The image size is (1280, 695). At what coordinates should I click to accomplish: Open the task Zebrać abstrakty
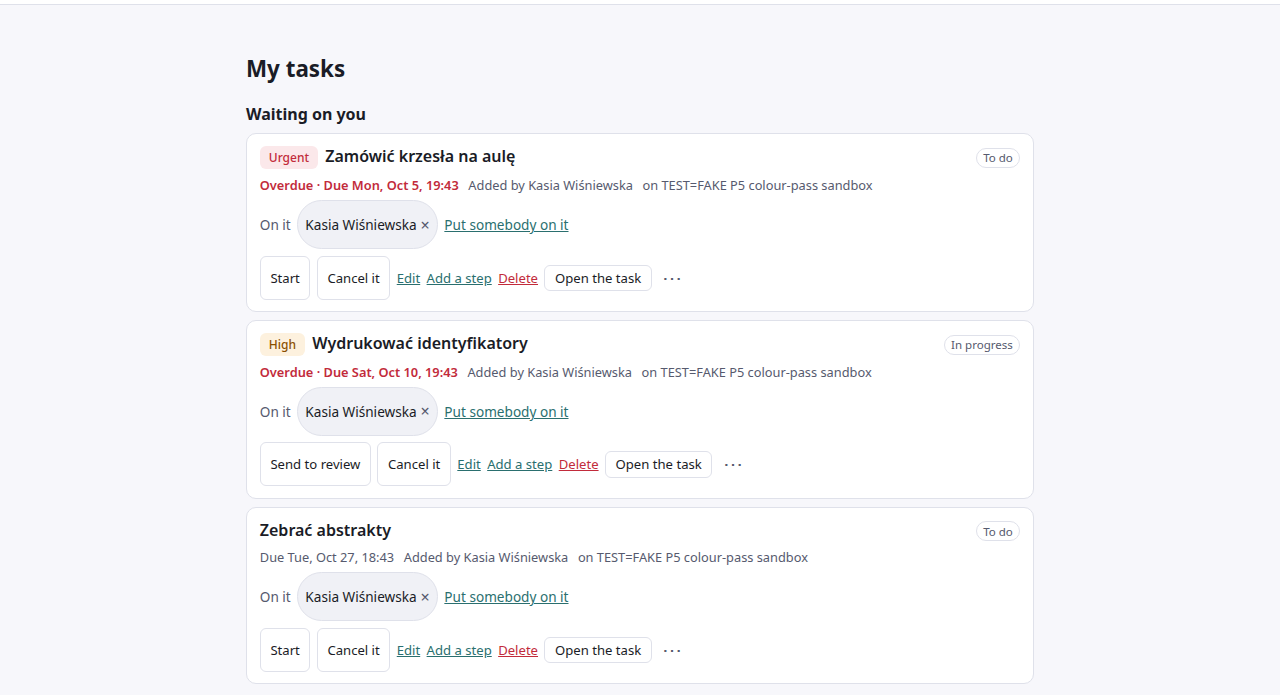[x=598, y=650]
